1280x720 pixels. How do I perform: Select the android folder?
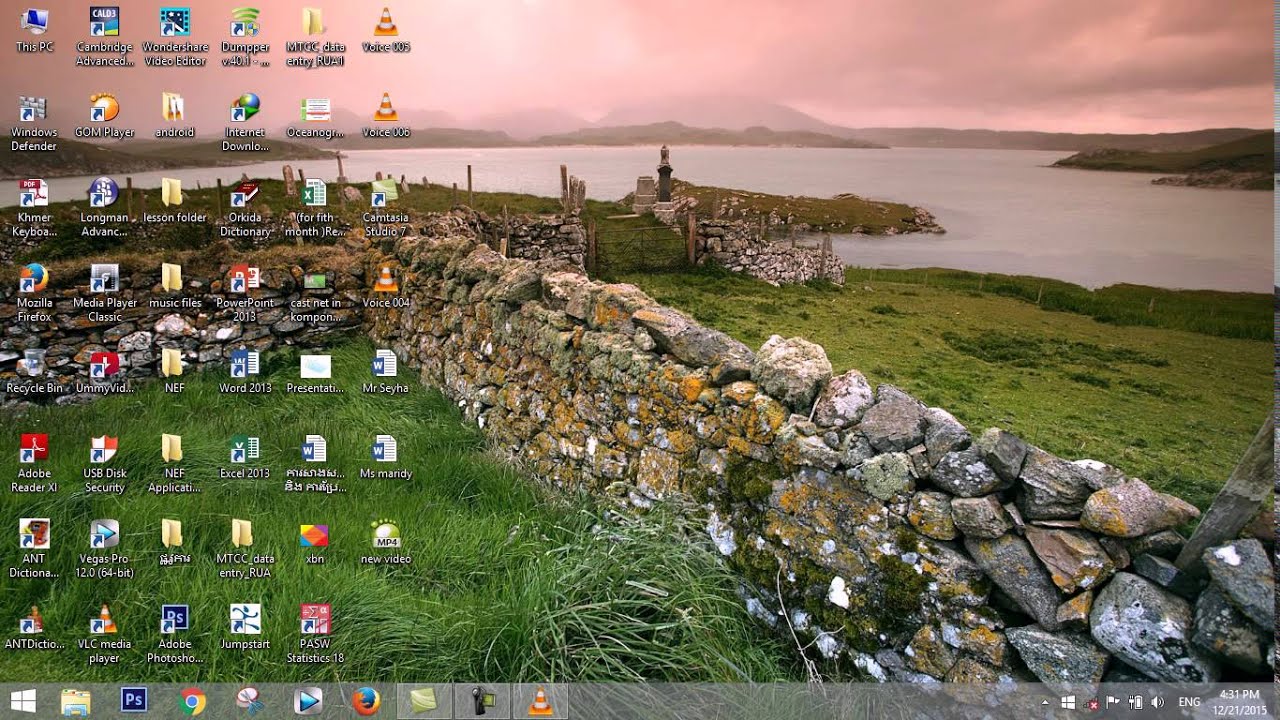click(x=174, y=116)
